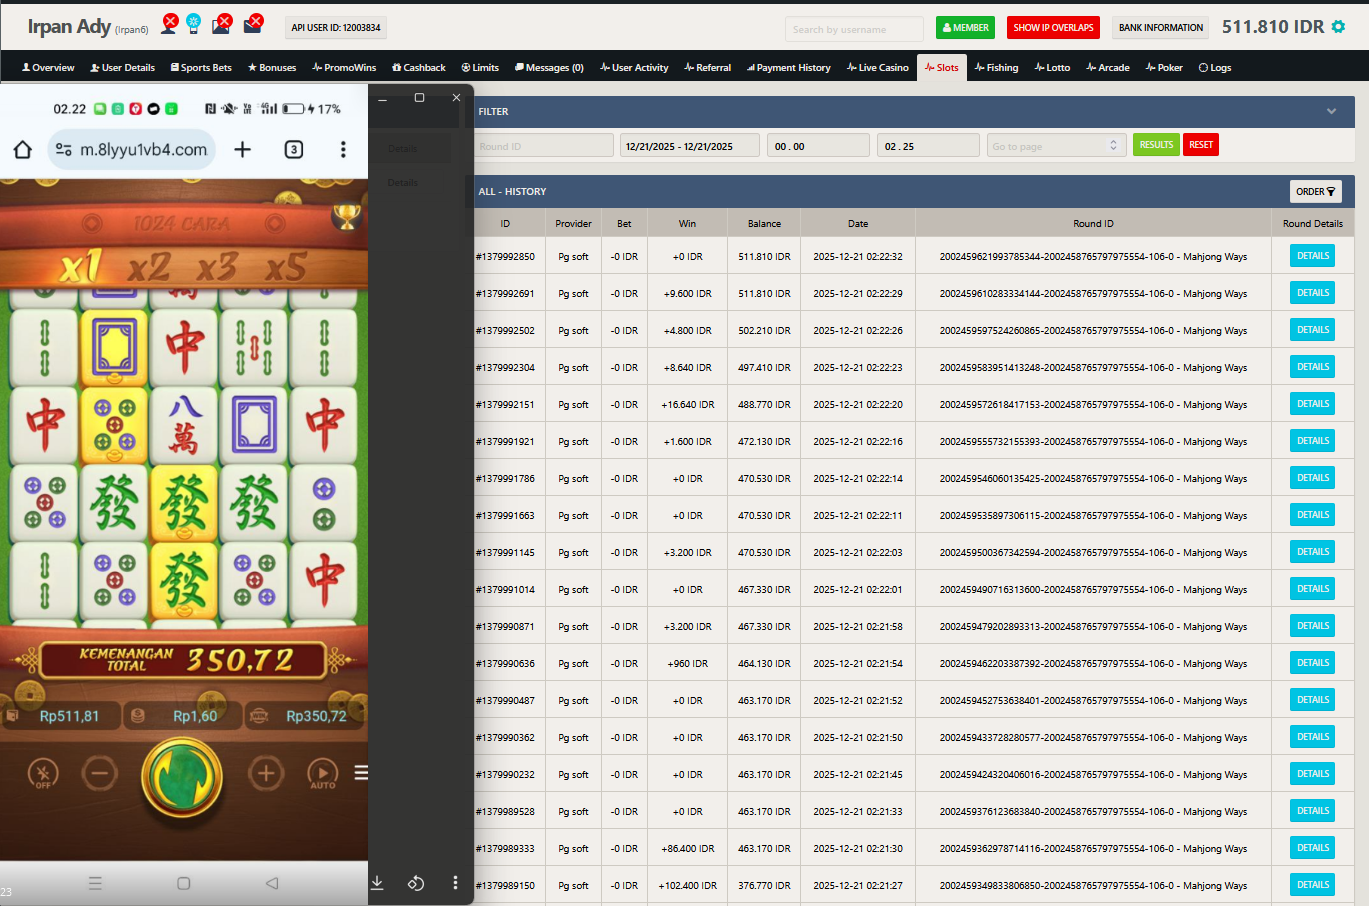Open User Details tab
Screen dimensions: 1369x906
tap(122, 68)
